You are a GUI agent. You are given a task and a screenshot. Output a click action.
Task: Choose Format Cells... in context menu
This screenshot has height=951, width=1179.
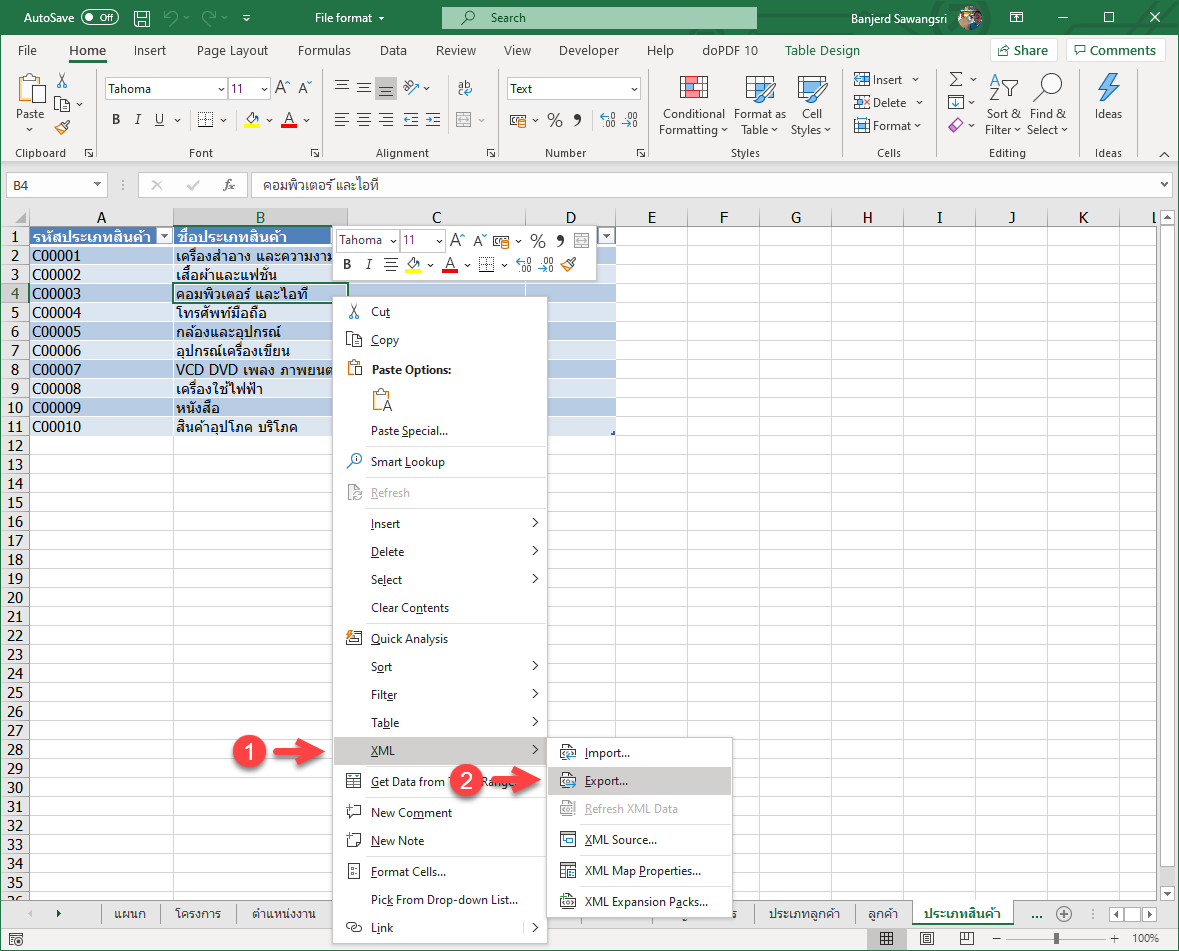click(440, 871)
